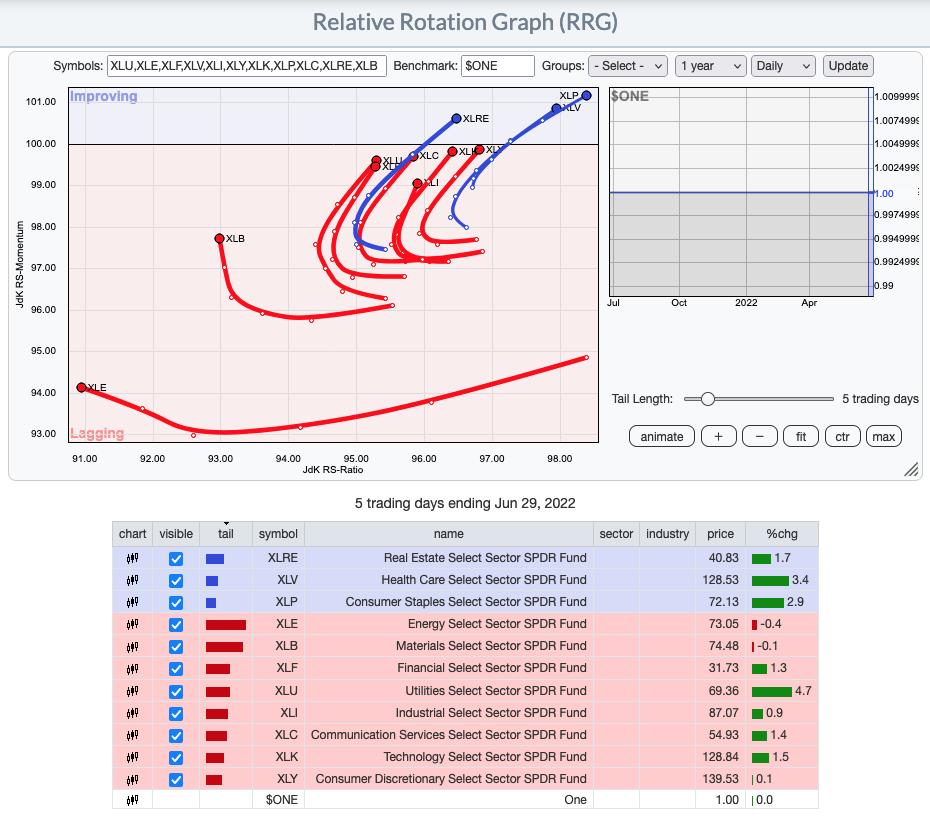
Task: Sort table by tail column header
Action: (x=226, y=534)
